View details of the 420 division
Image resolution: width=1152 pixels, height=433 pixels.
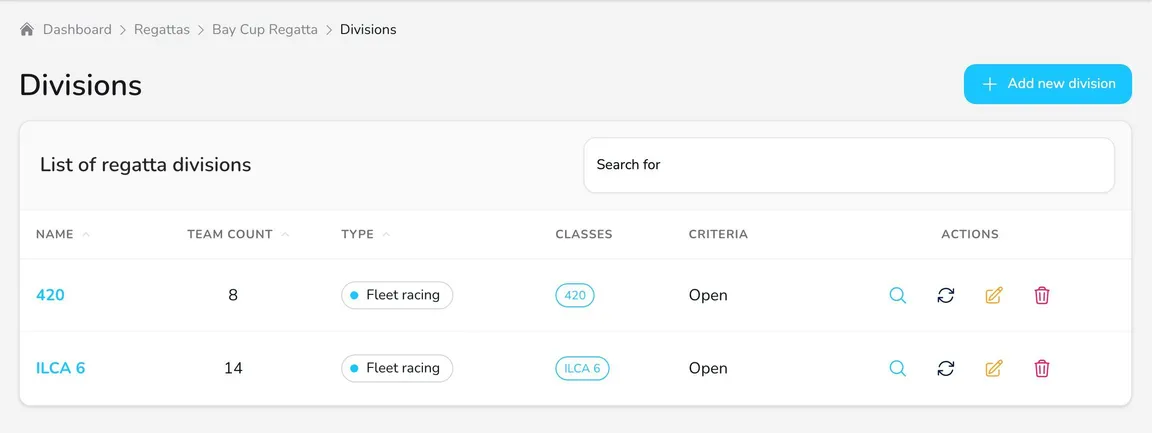[897, 296]
